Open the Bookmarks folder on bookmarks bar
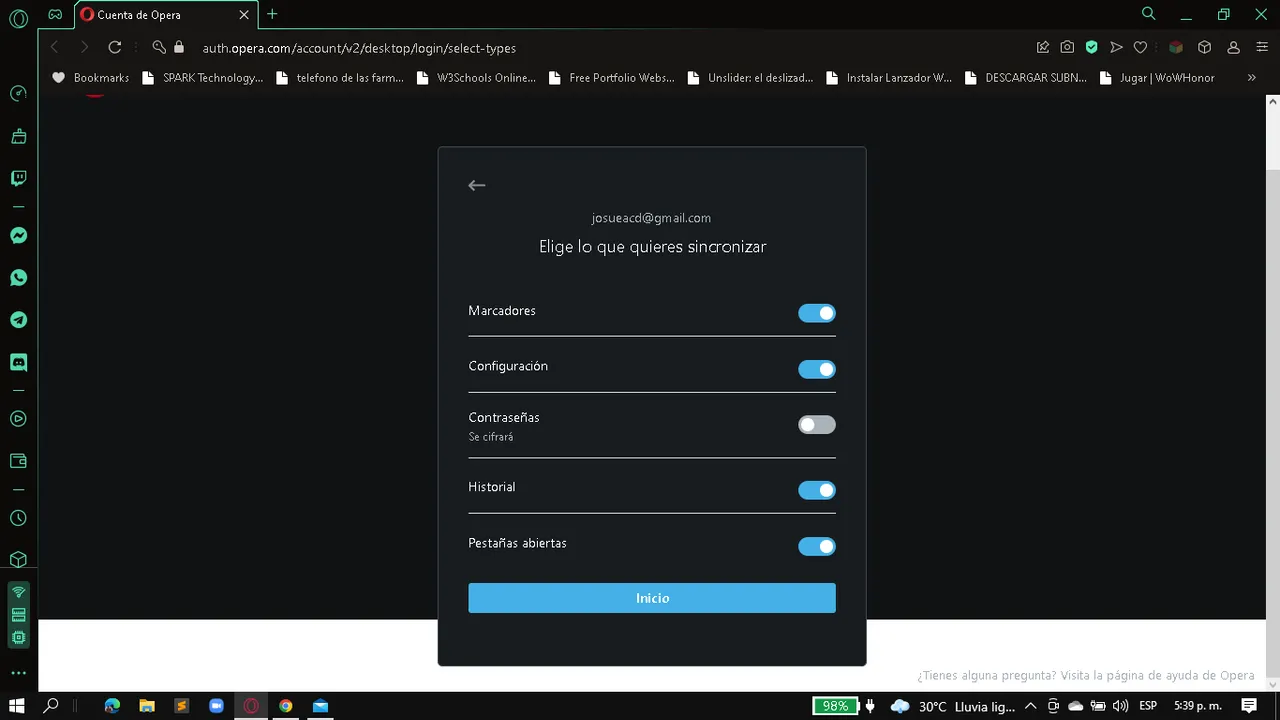 point(90,77)
